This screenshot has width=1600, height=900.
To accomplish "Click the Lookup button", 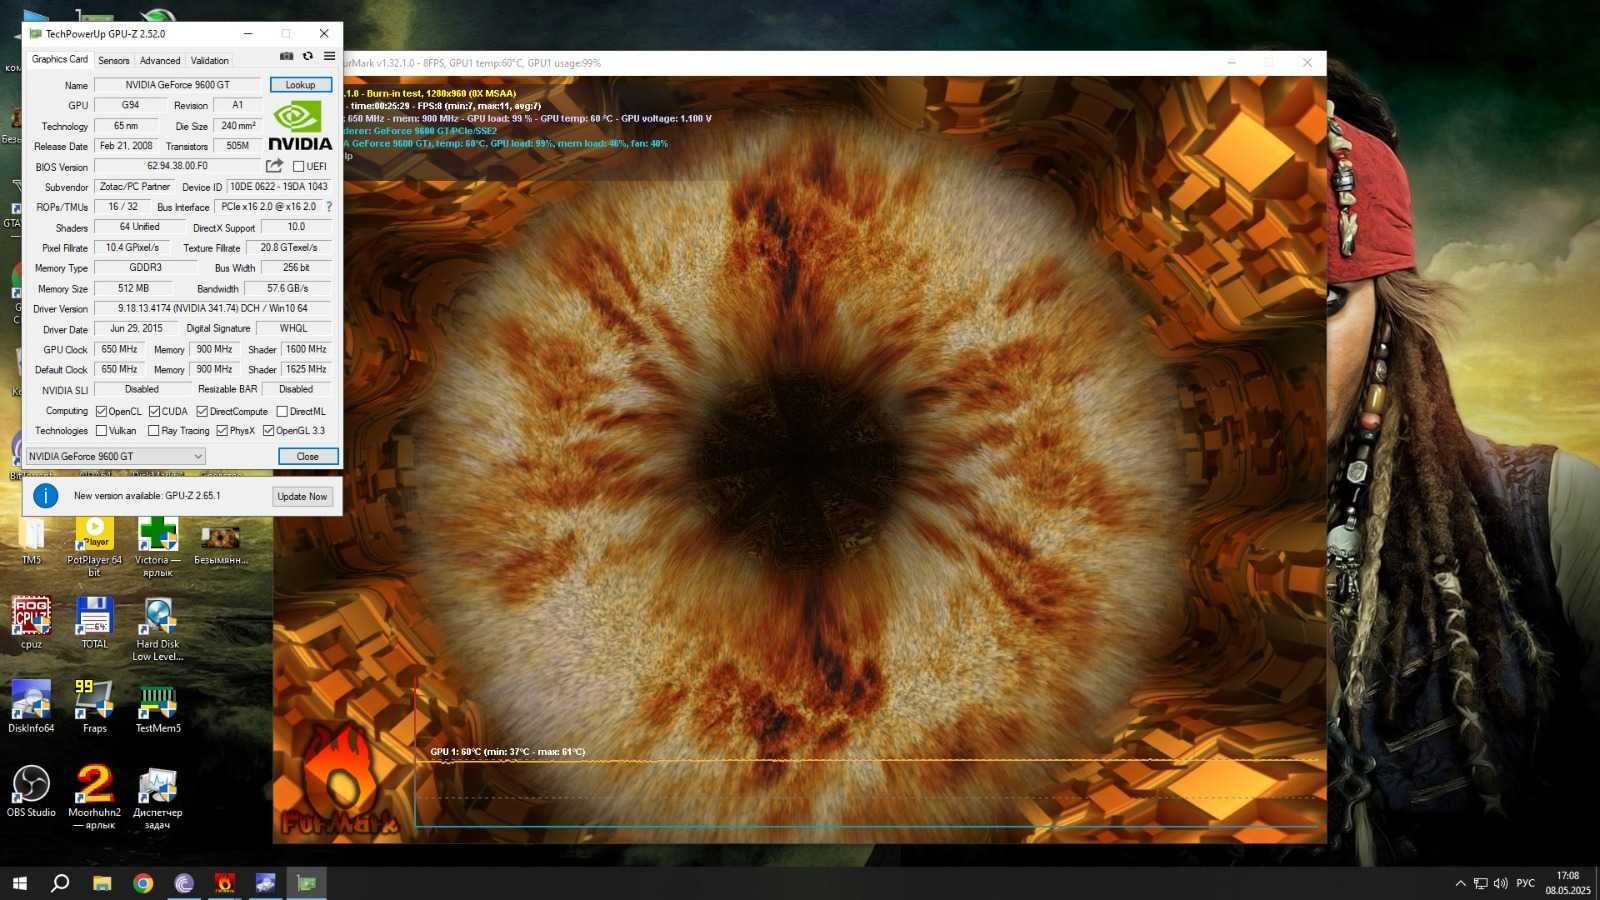I will (300, 85).
